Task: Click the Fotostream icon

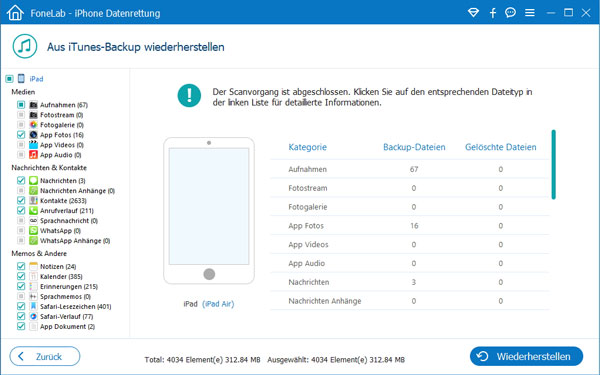Action: point(33,115)
